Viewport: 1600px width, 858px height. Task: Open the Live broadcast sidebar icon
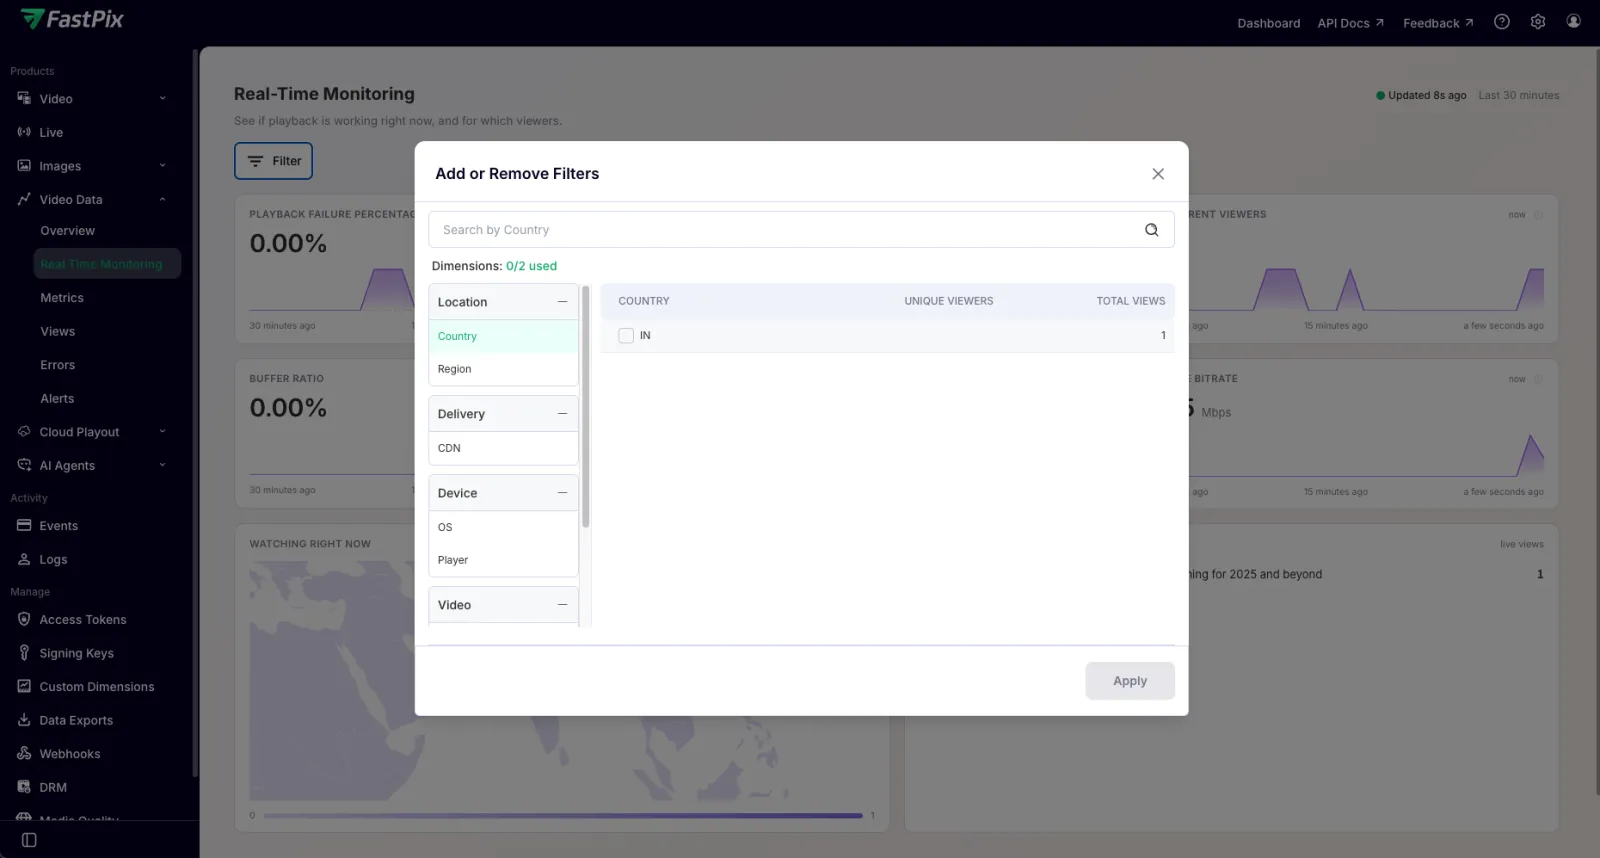click(x=24, y=132)
